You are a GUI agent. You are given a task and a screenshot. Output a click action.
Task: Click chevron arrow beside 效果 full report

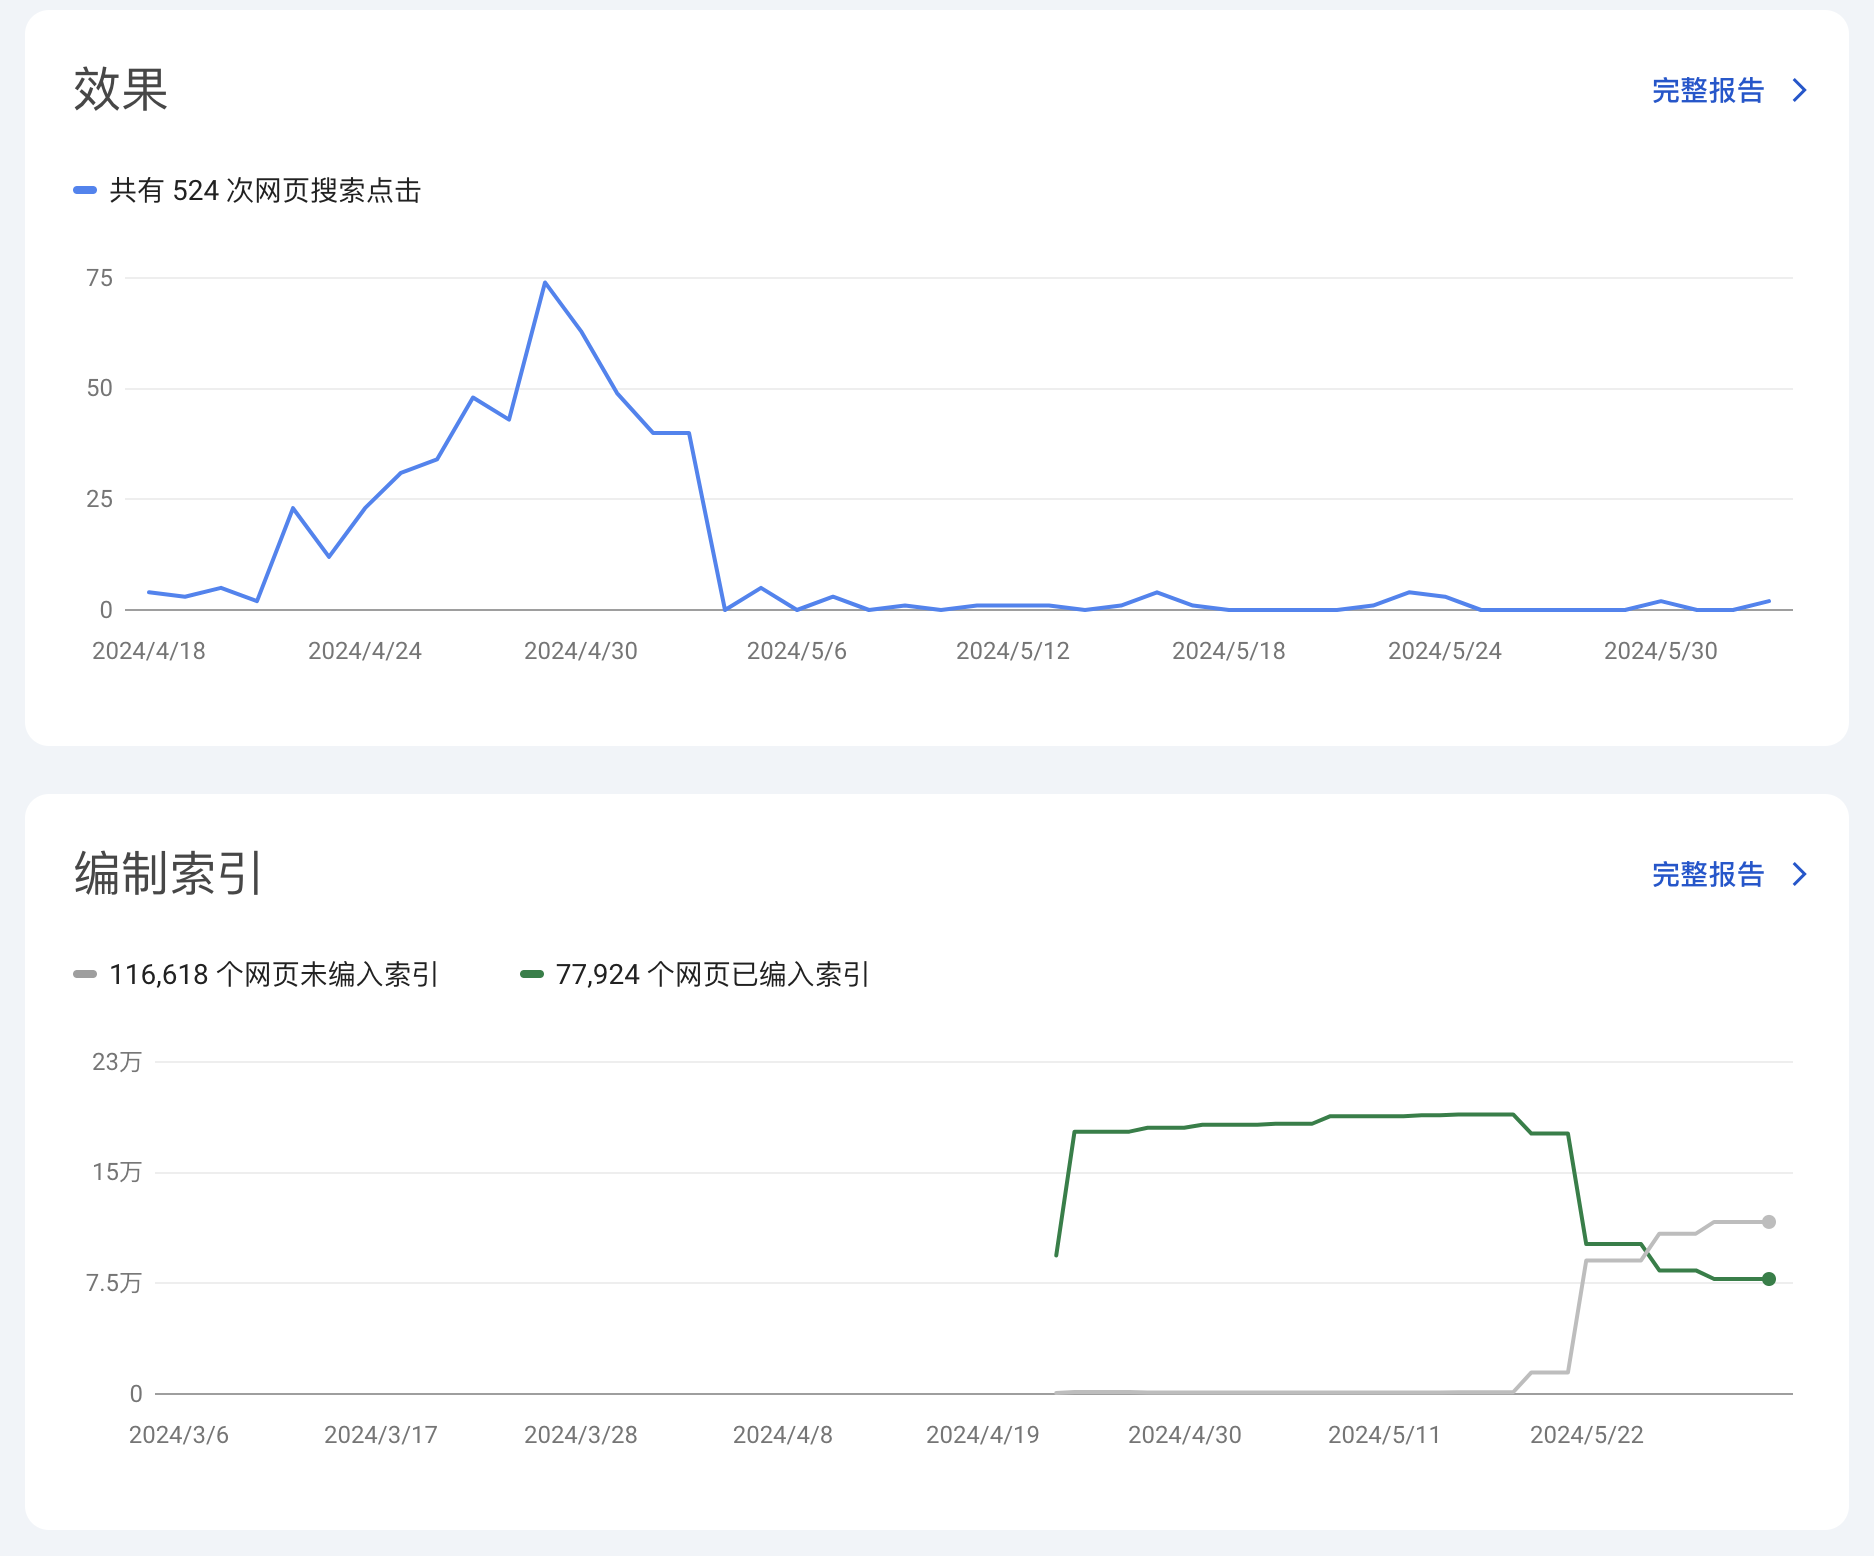[x=1800, y=91]
